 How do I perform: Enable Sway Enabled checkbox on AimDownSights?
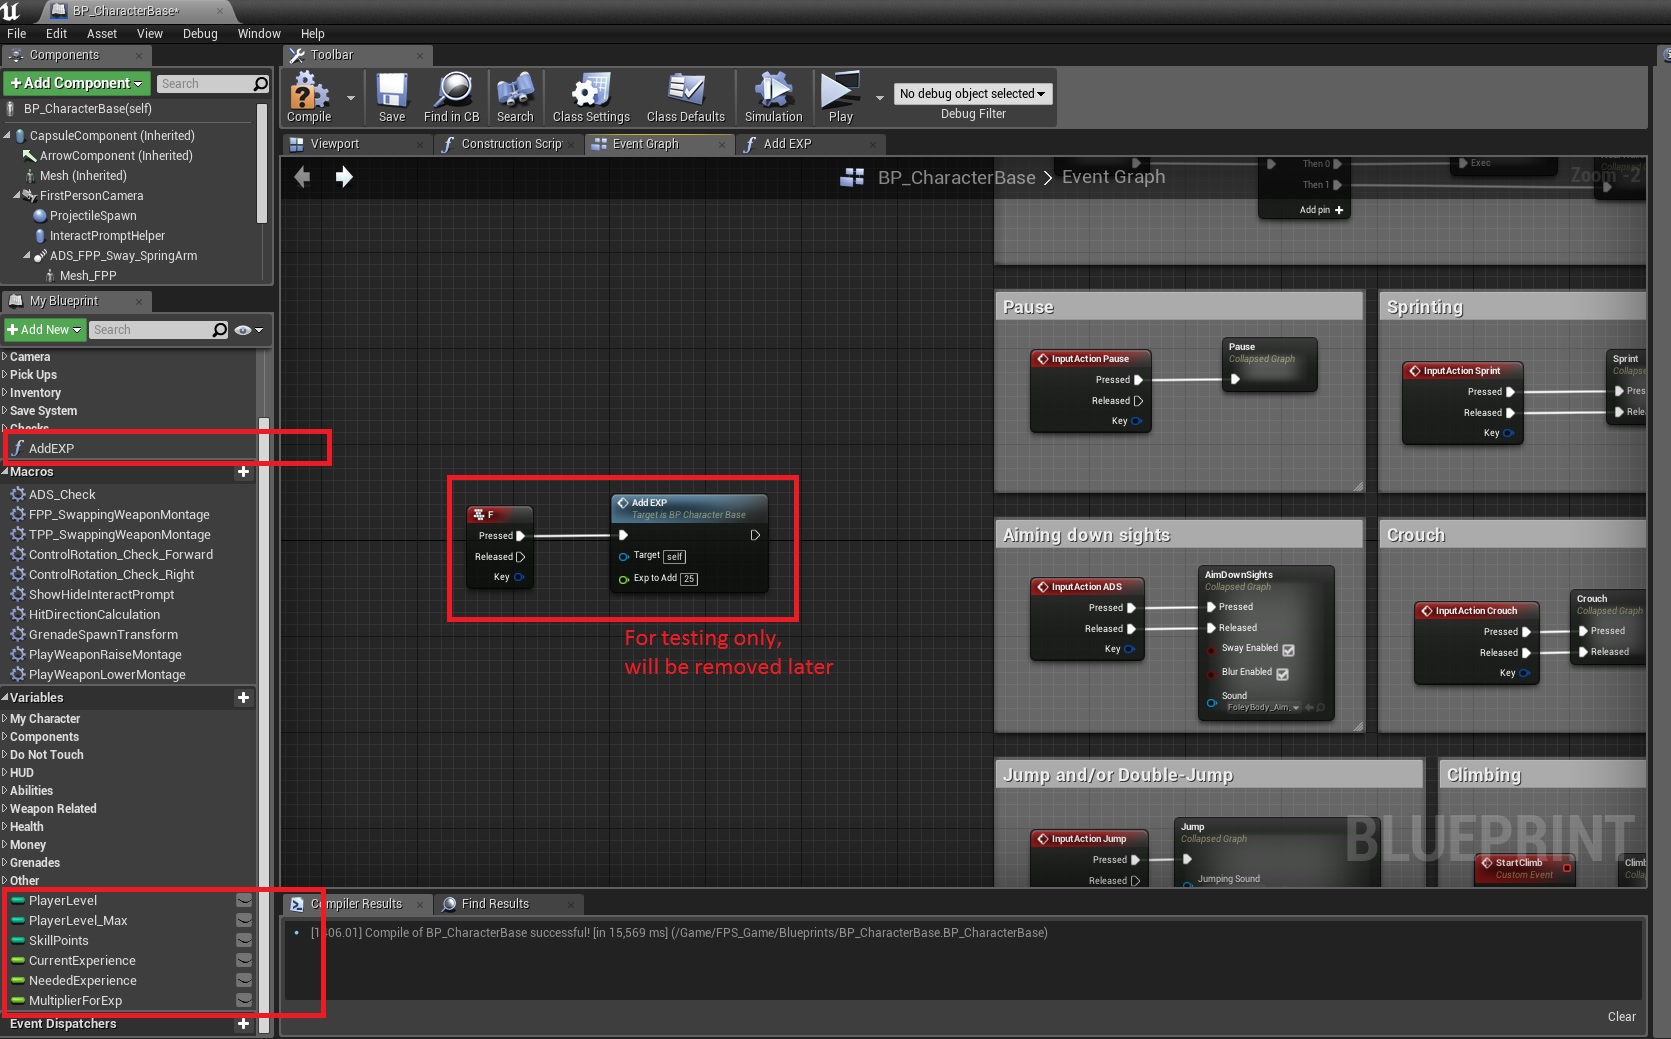click(1288, 650)
